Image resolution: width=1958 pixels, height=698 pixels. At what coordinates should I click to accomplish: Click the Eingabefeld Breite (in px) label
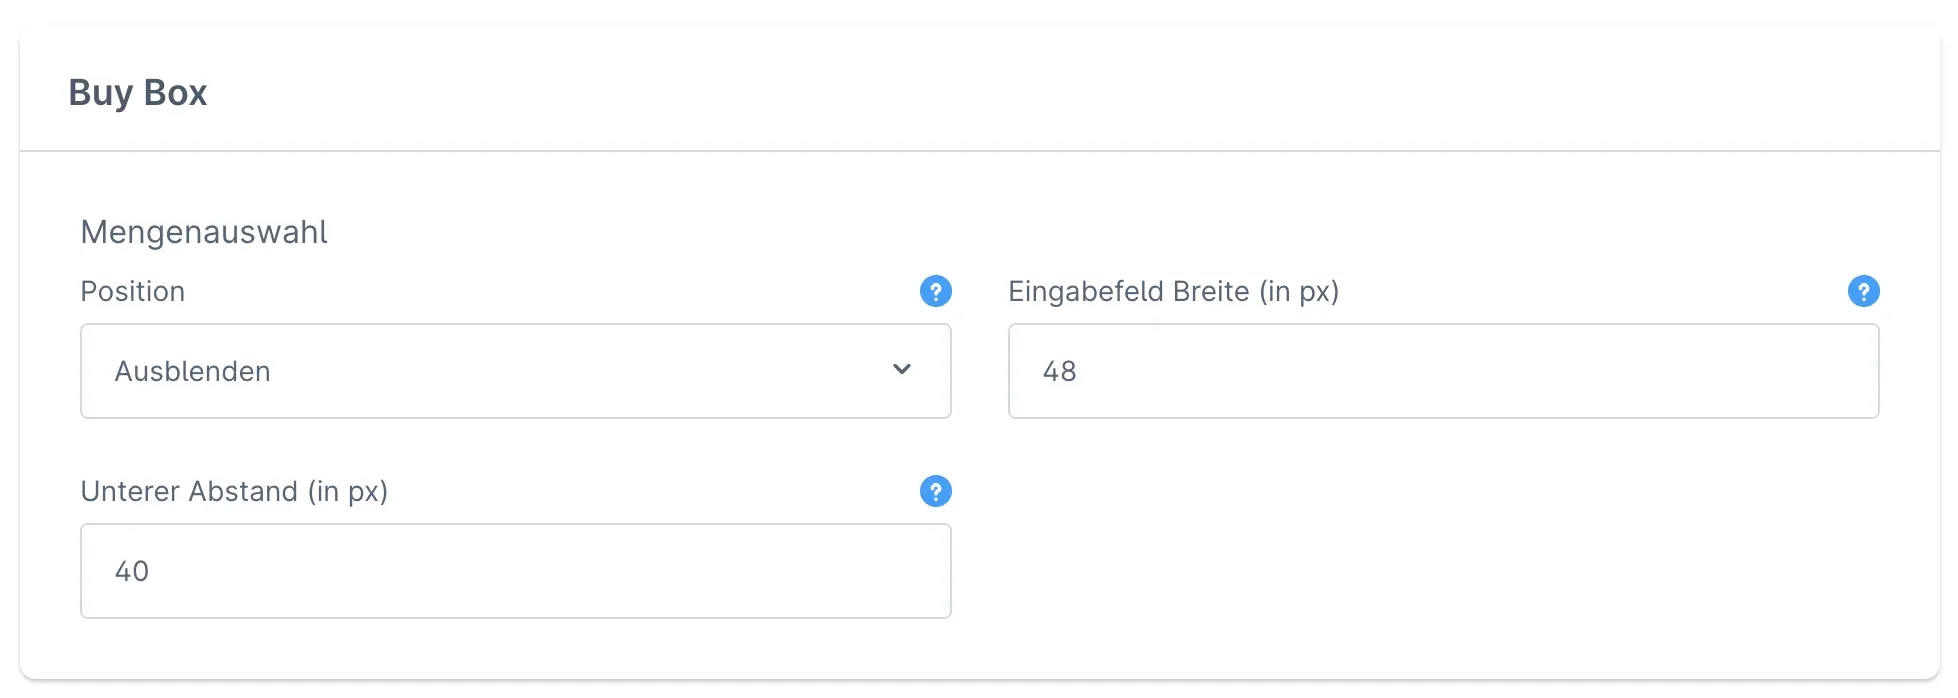point(1173,292)
